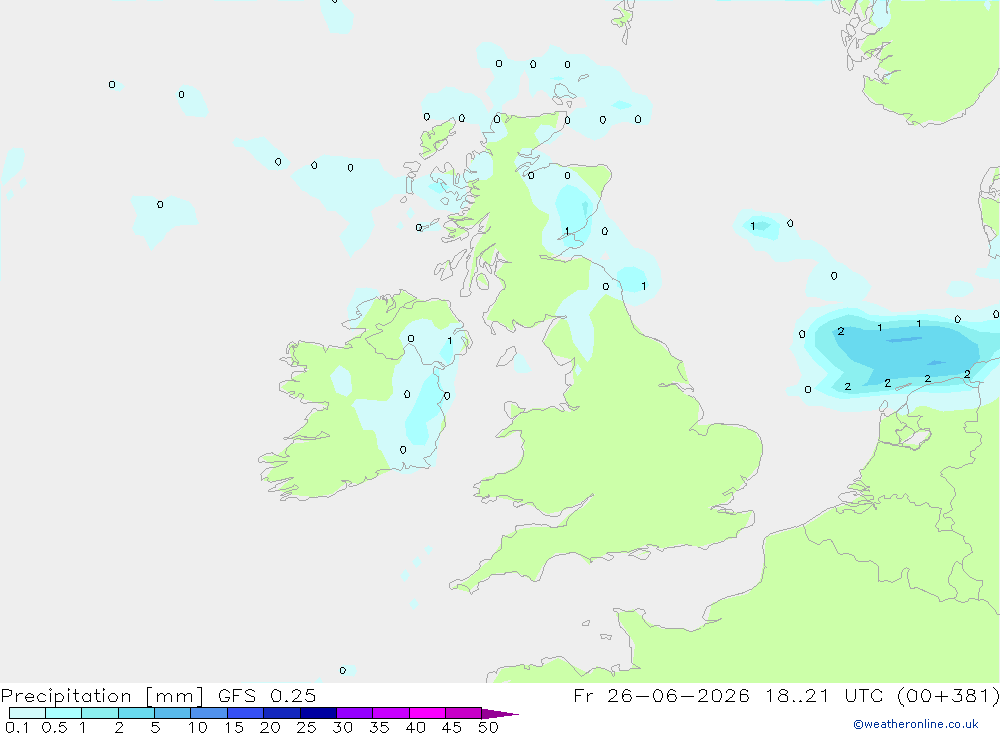Image resolution: width=1000 pixels, height=733 pixels.
Task: Click the 40 legend scale label
Action: click(x=416, y=727)
